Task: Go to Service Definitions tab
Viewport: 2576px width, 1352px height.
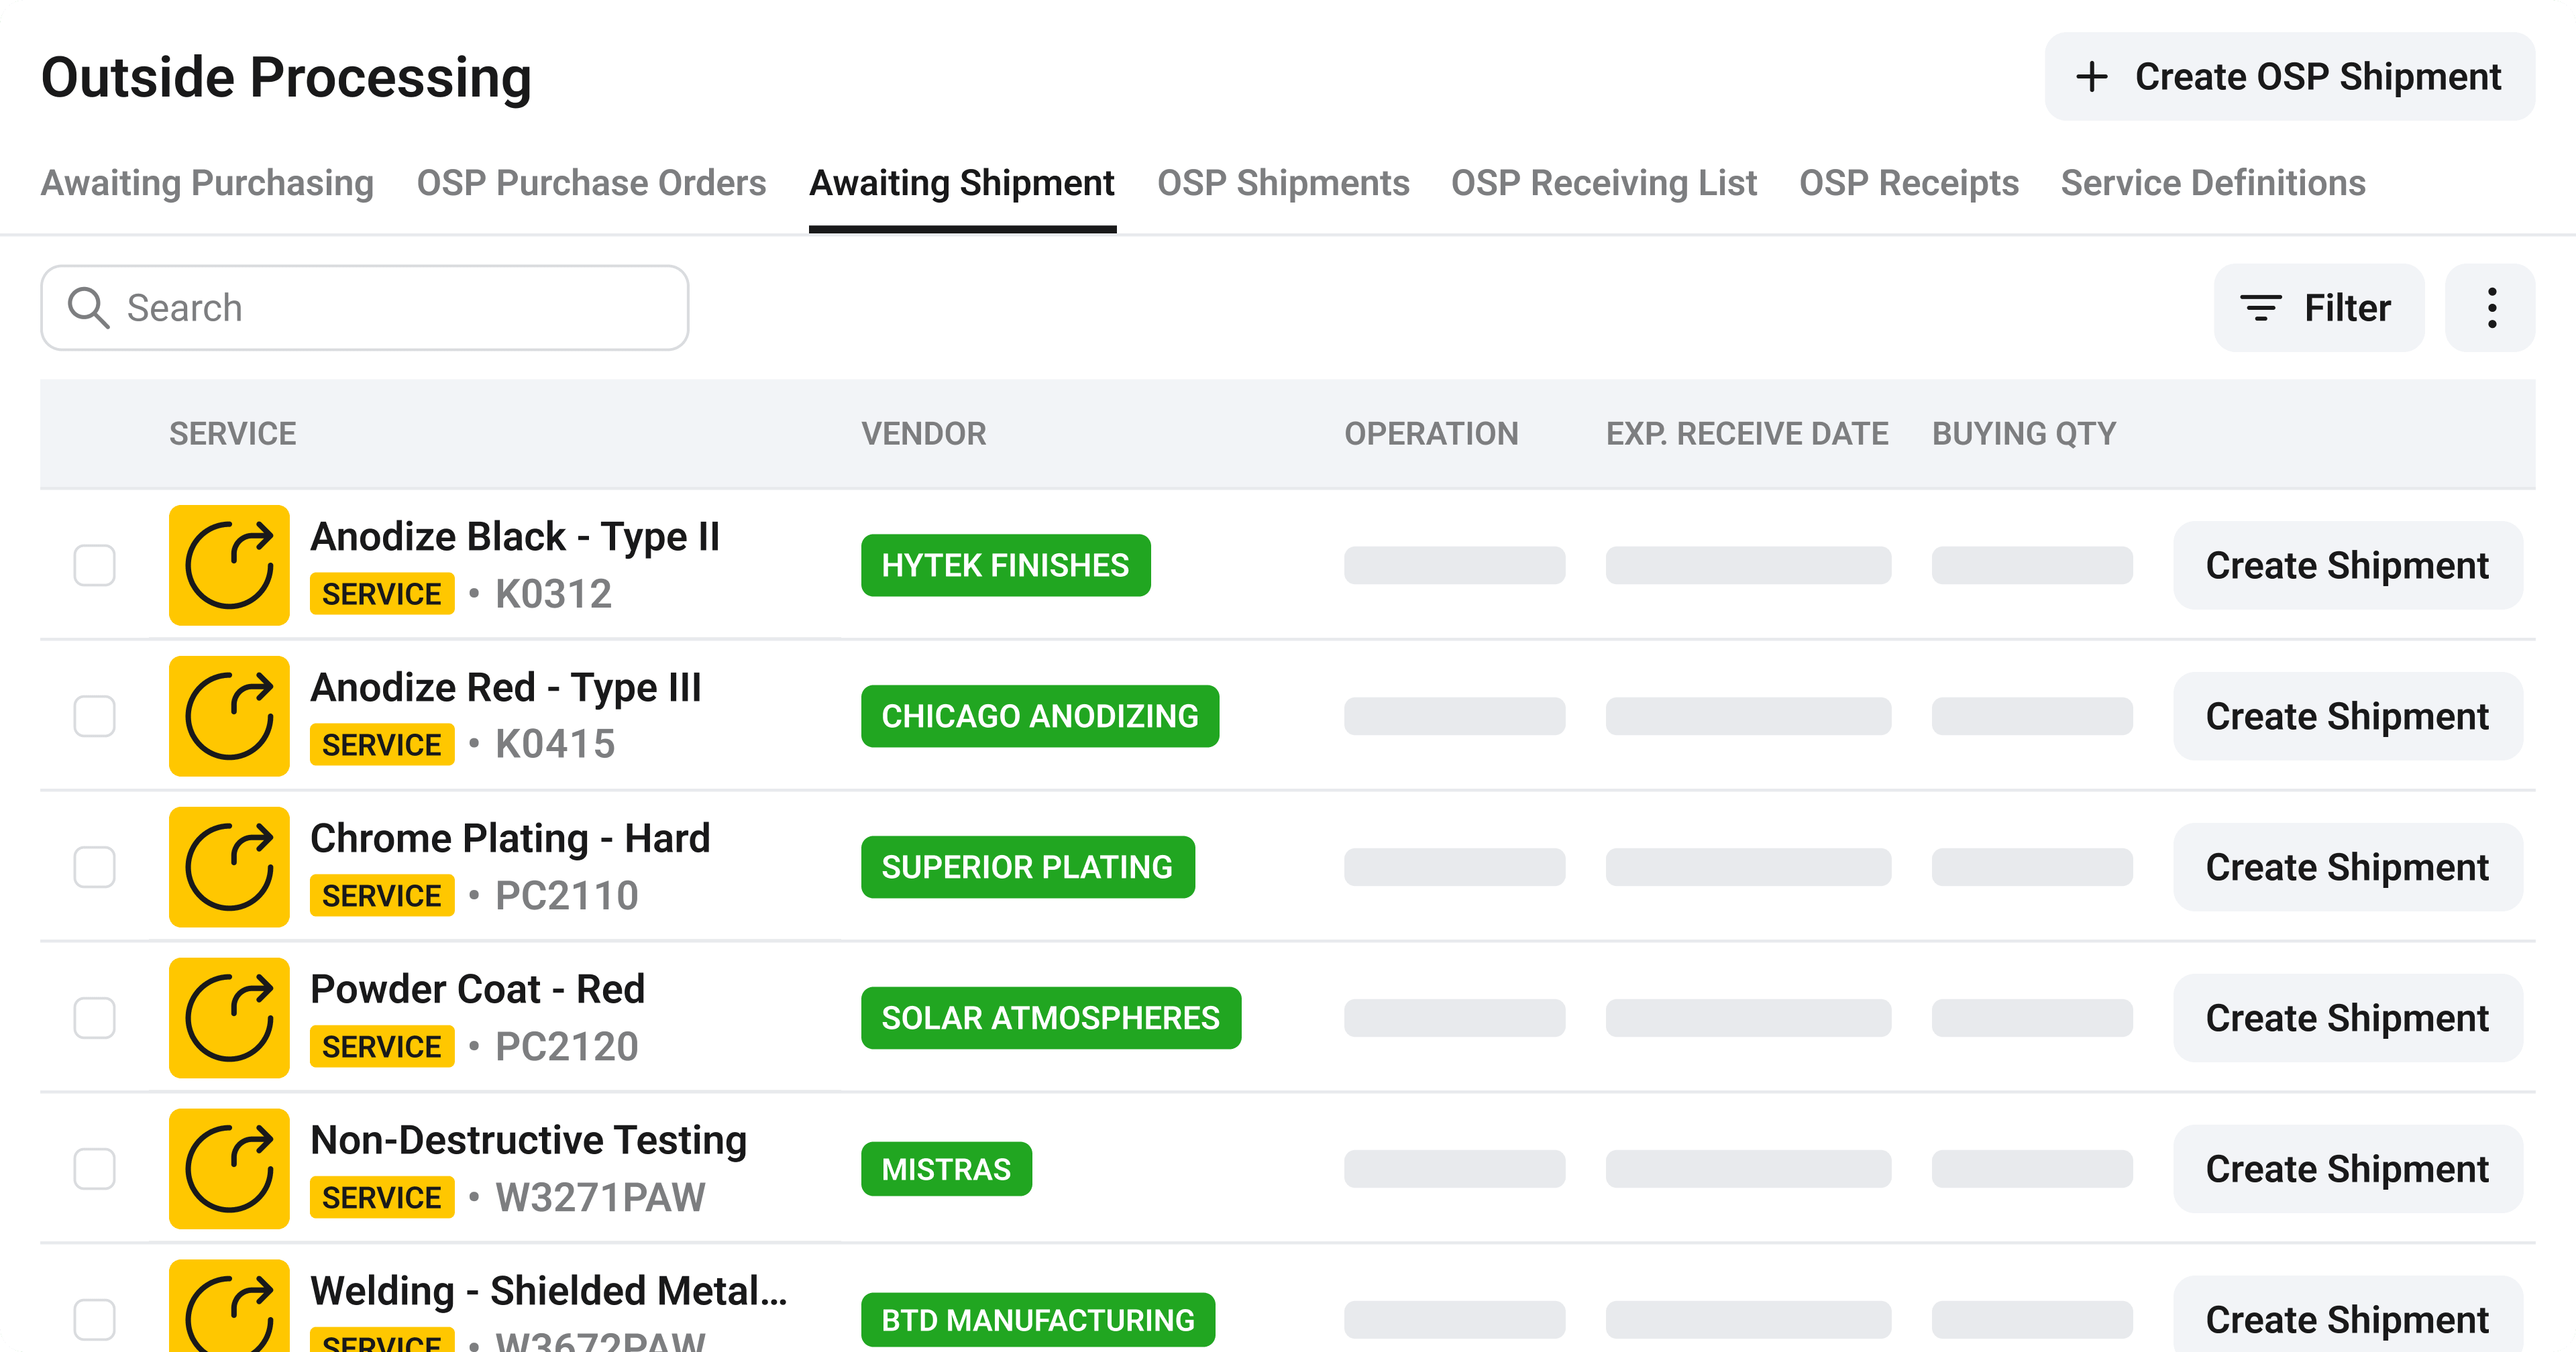Action: tap(2212, 183)
